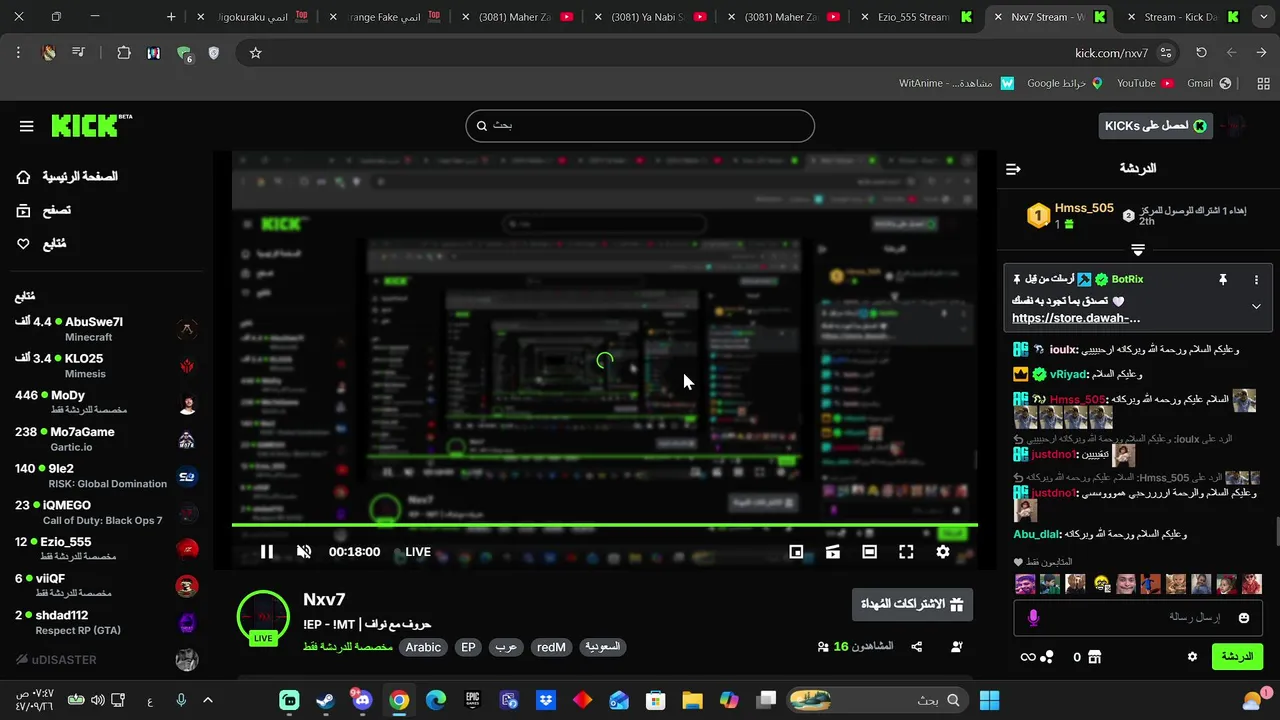Enter fullscreen in the video player
1280x720 pixels.
906,552
